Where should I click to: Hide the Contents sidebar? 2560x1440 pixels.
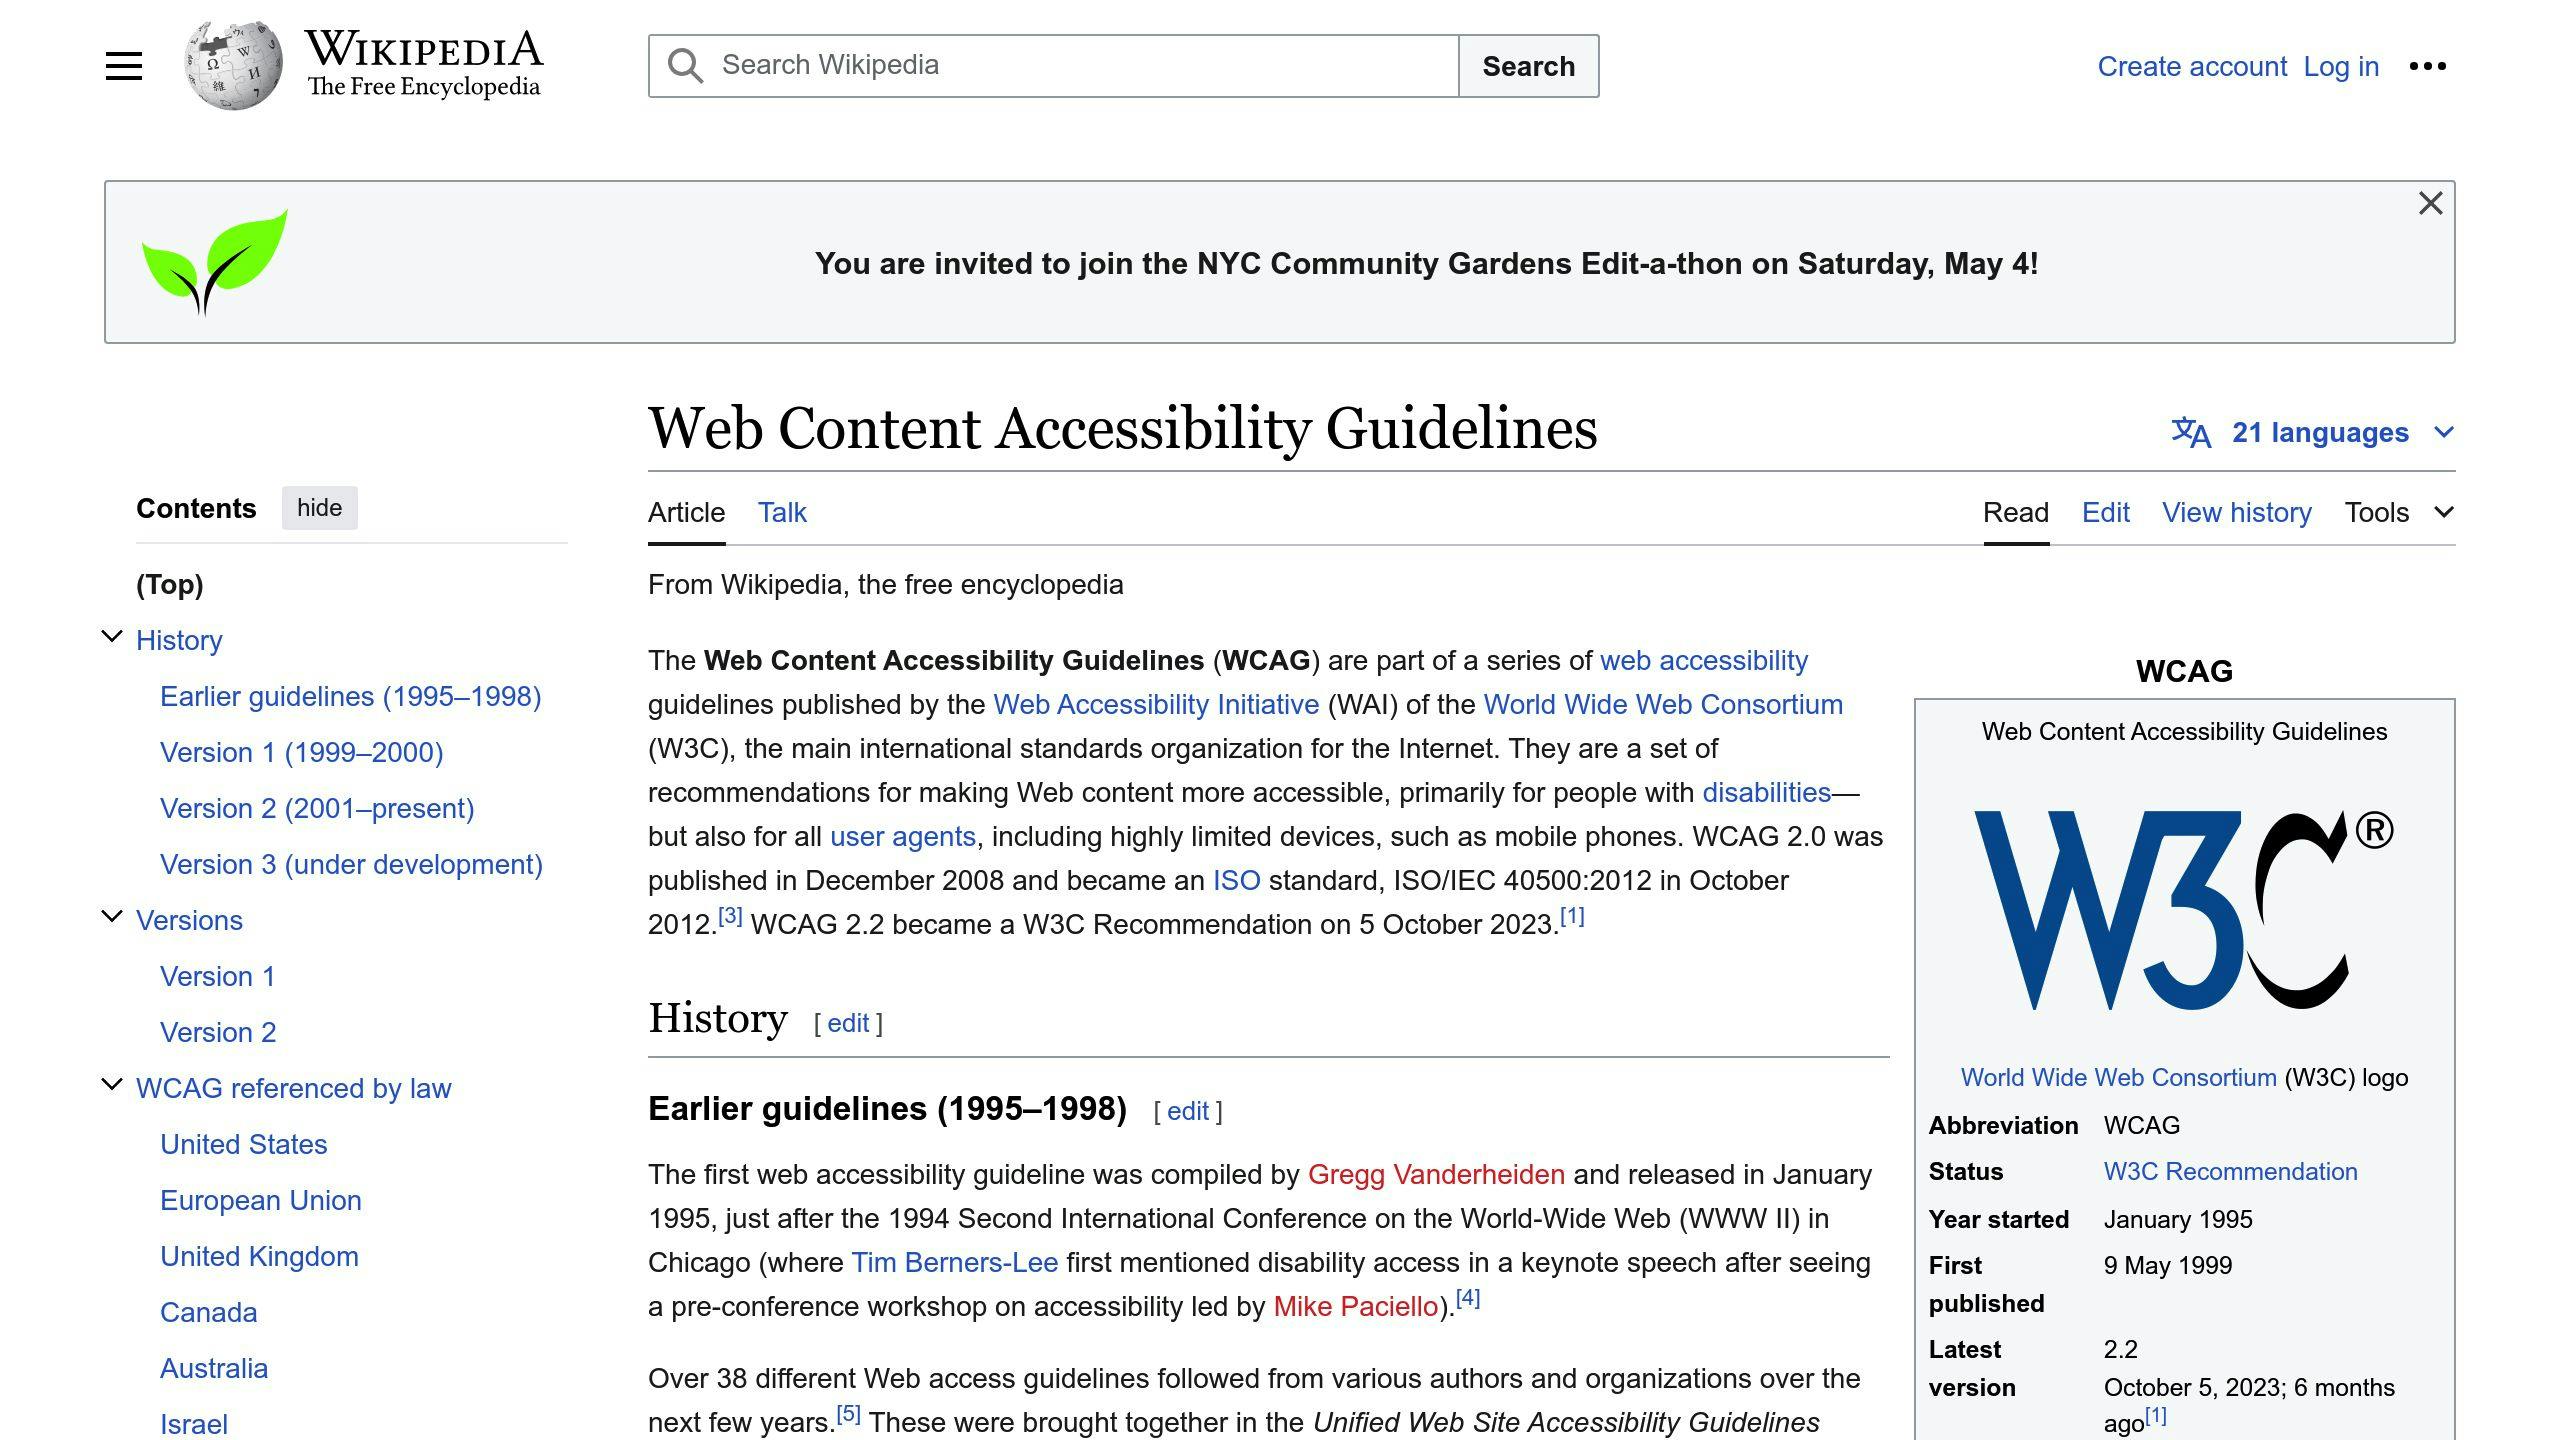pyautogui.click(x=319, y=508)
